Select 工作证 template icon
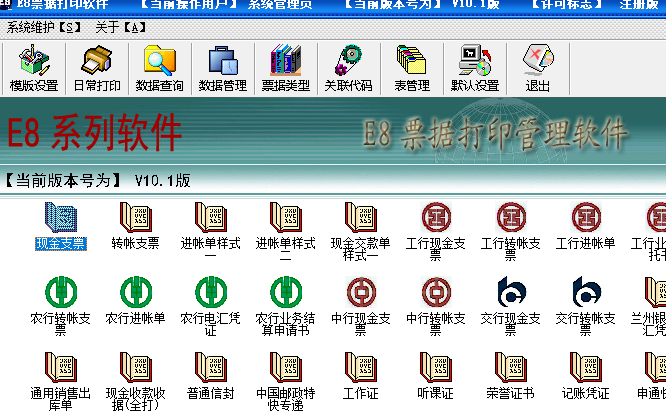This screenshot has height=417, width=666. pos(361,367)
